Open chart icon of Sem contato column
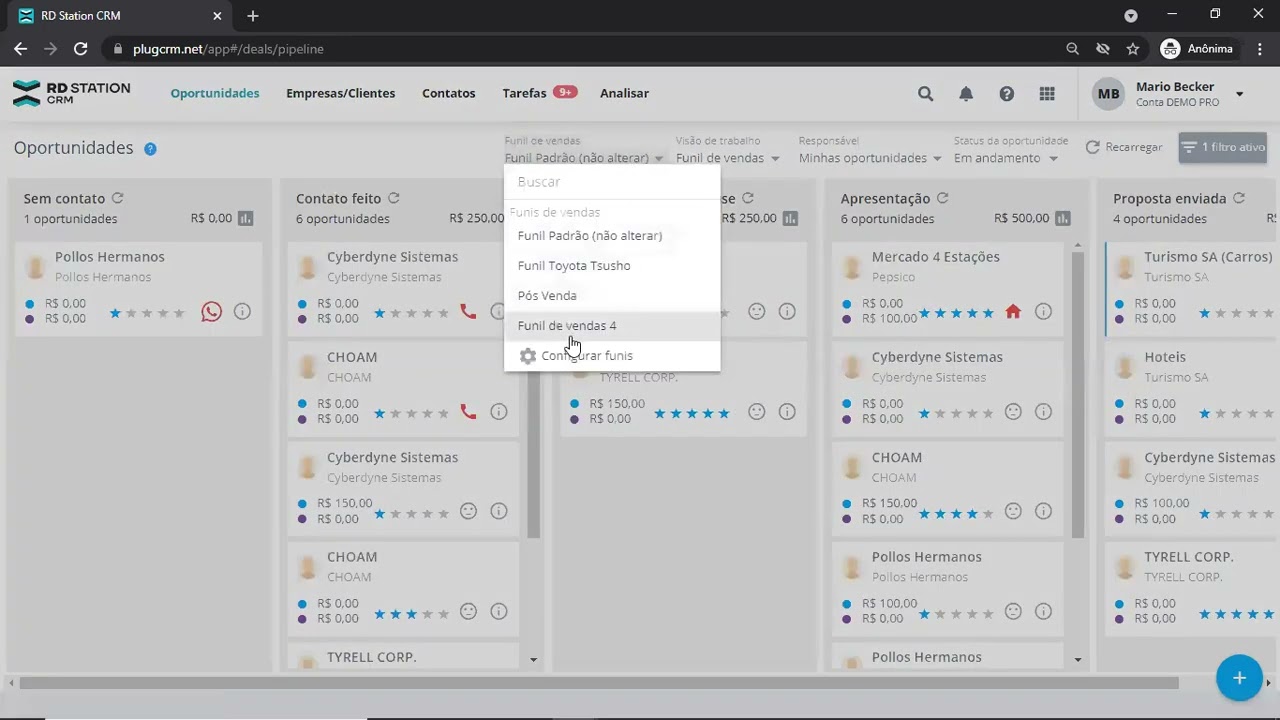 coord(246,218)
